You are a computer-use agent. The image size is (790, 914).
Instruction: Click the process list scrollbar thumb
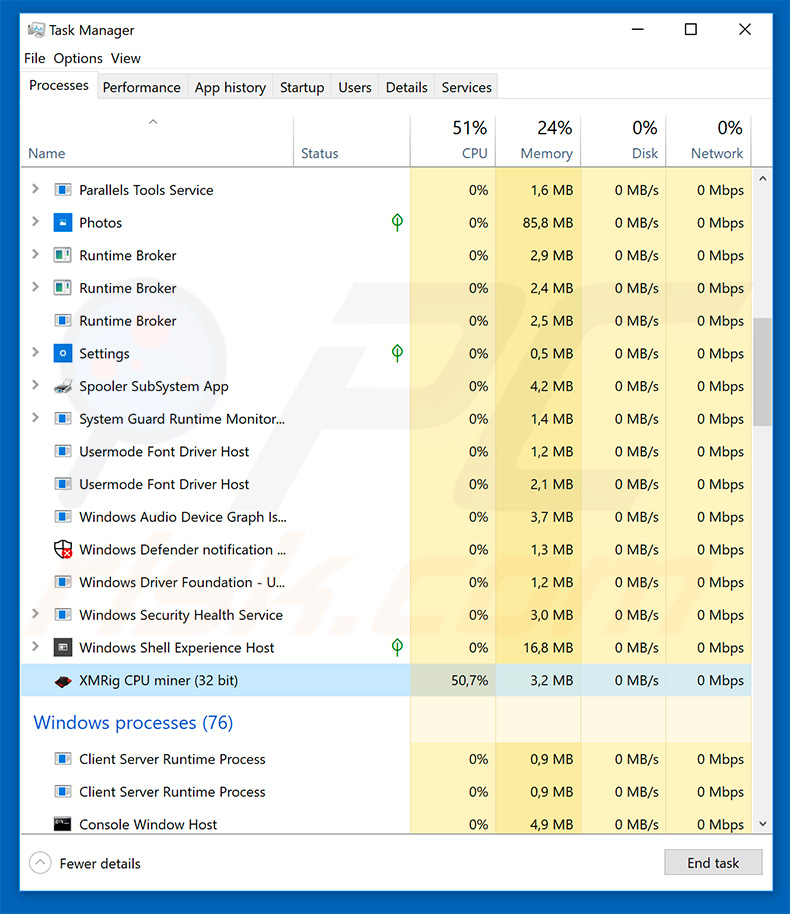pyautogui.click(x=762, y=372)
